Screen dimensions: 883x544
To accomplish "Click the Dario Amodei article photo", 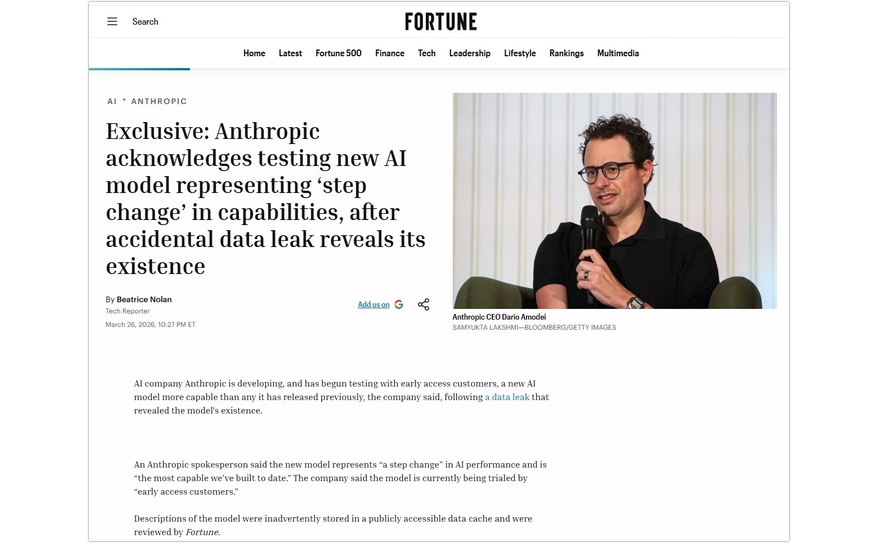I will point(614,200).
